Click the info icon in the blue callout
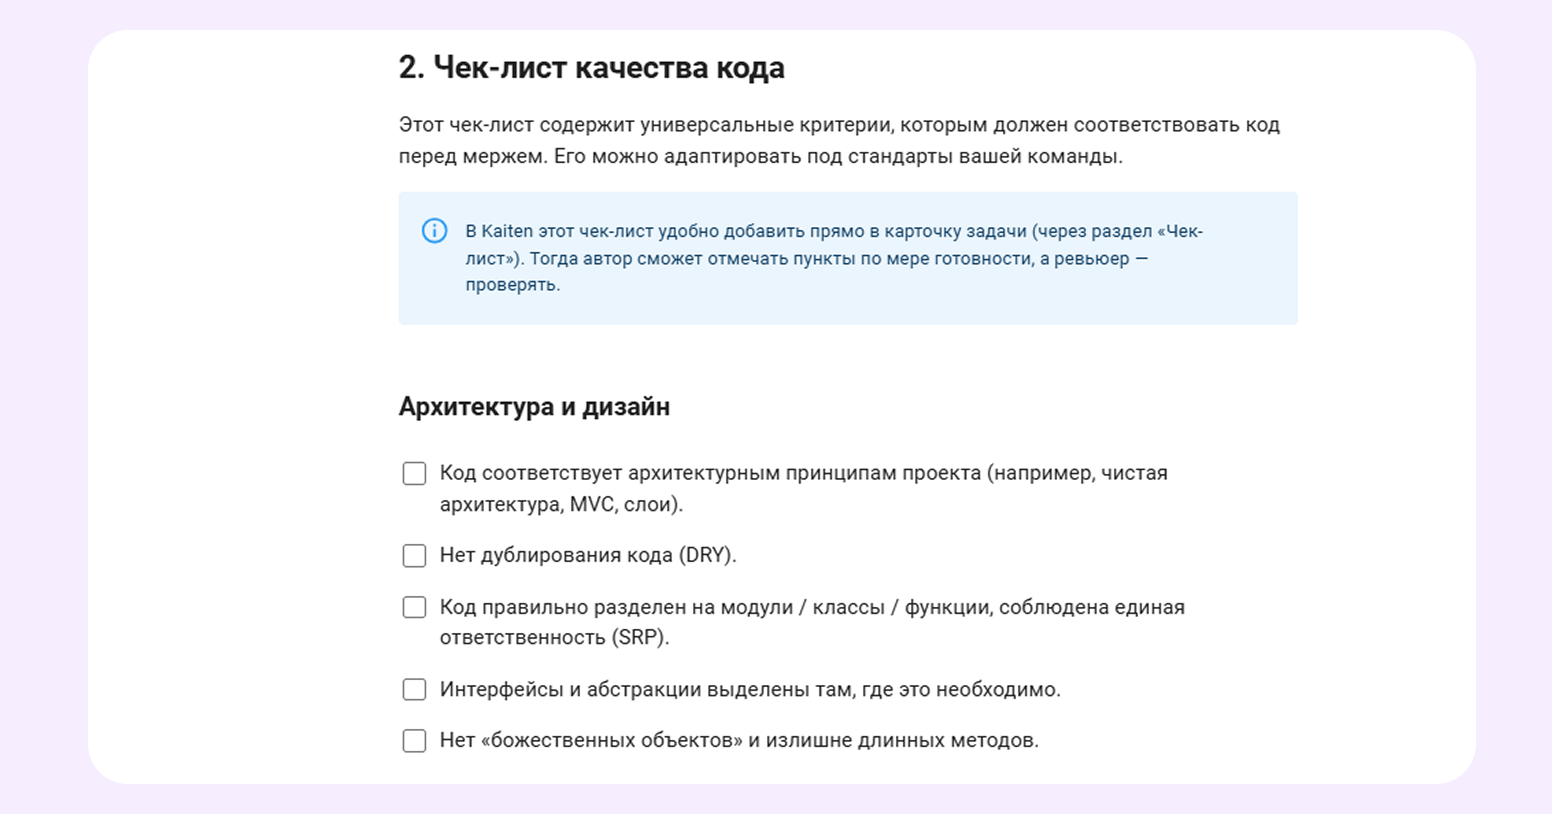 tap(434, 231)
